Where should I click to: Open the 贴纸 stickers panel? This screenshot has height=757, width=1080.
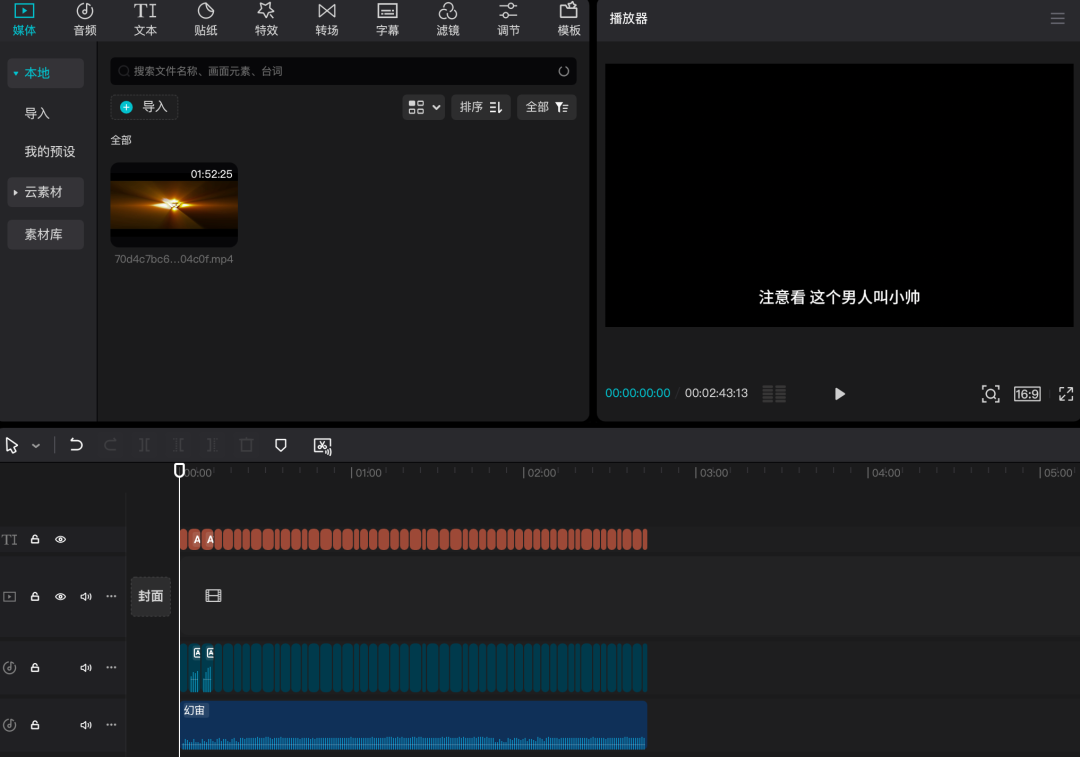point(205,19)
